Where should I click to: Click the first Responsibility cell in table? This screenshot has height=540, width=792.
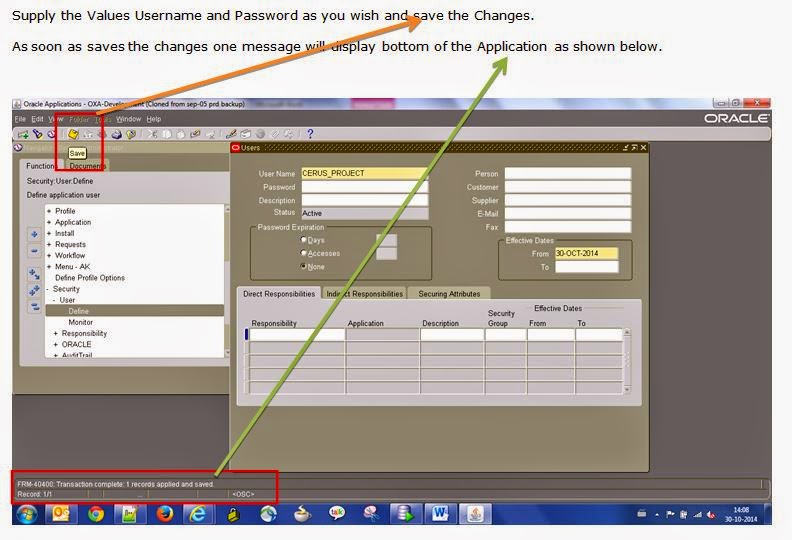coord(297,334)
